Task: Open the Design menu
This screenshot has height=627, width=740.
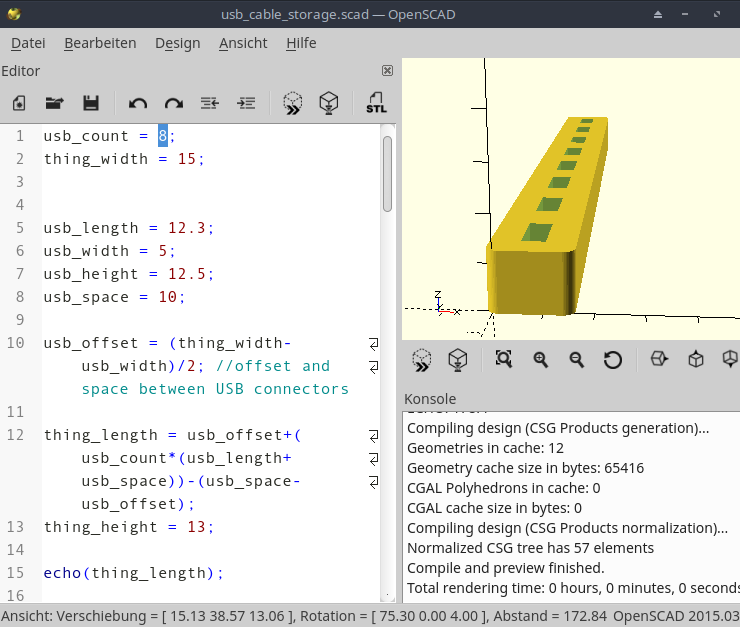Action: (x=177, y=43)
